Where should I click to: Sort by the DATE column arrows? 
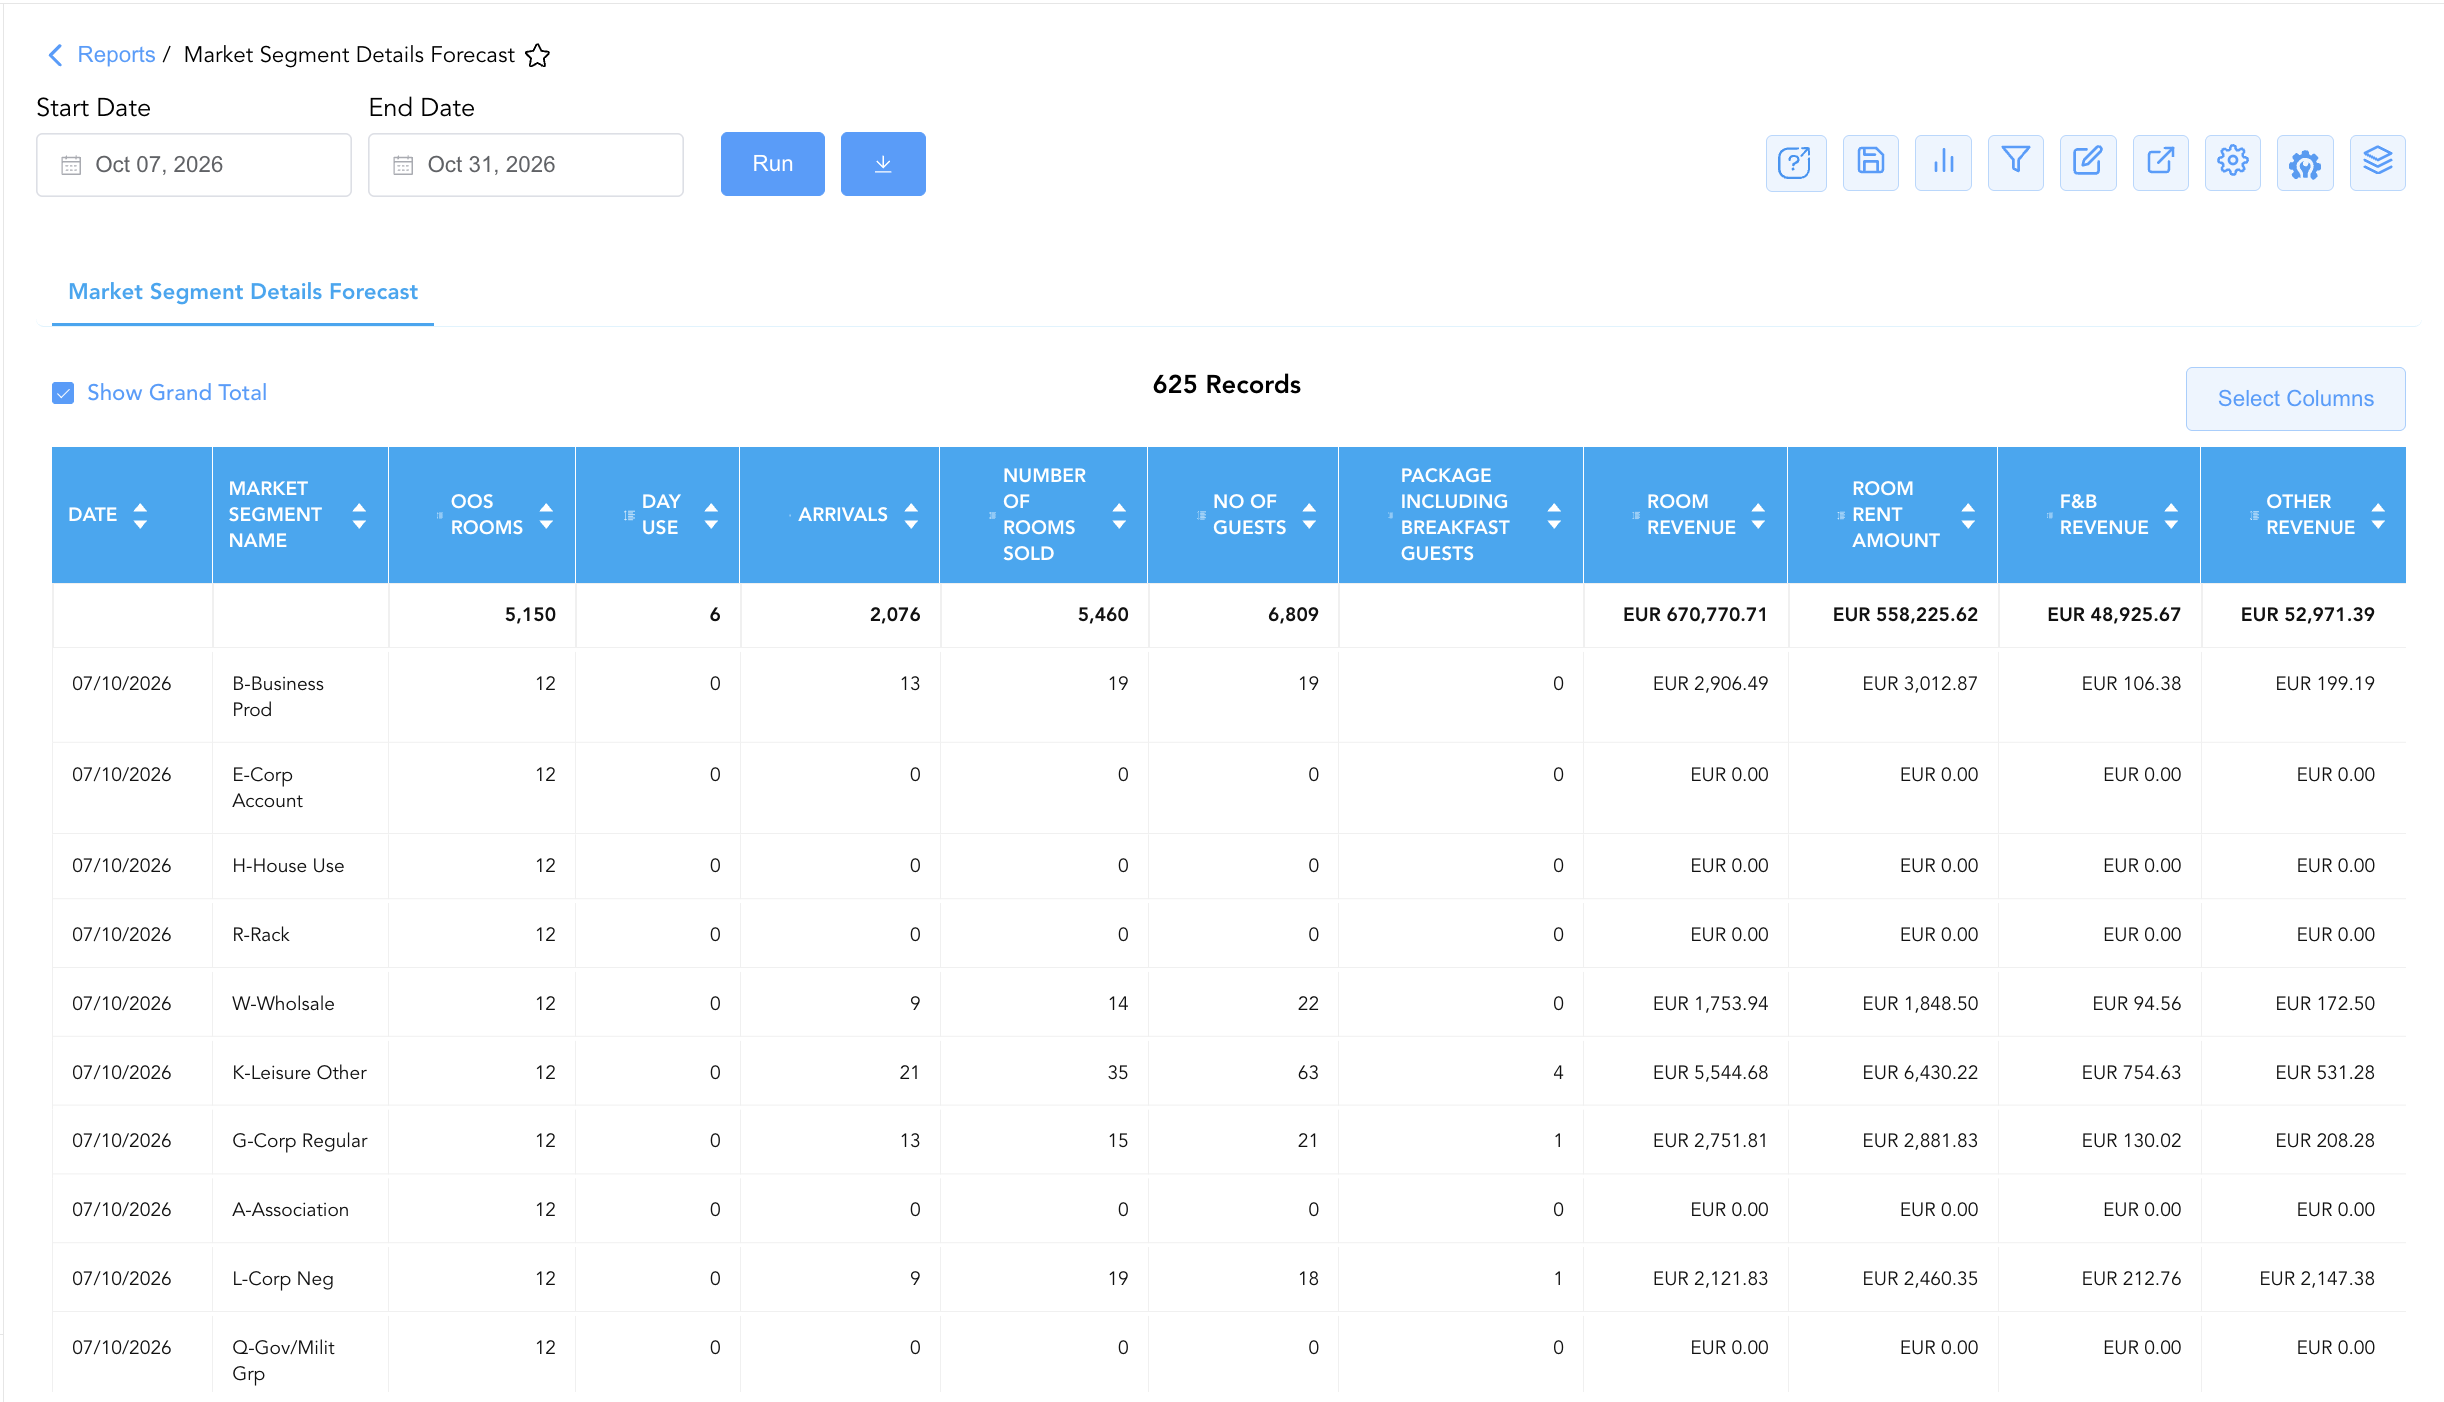click(x=140, y=515)
